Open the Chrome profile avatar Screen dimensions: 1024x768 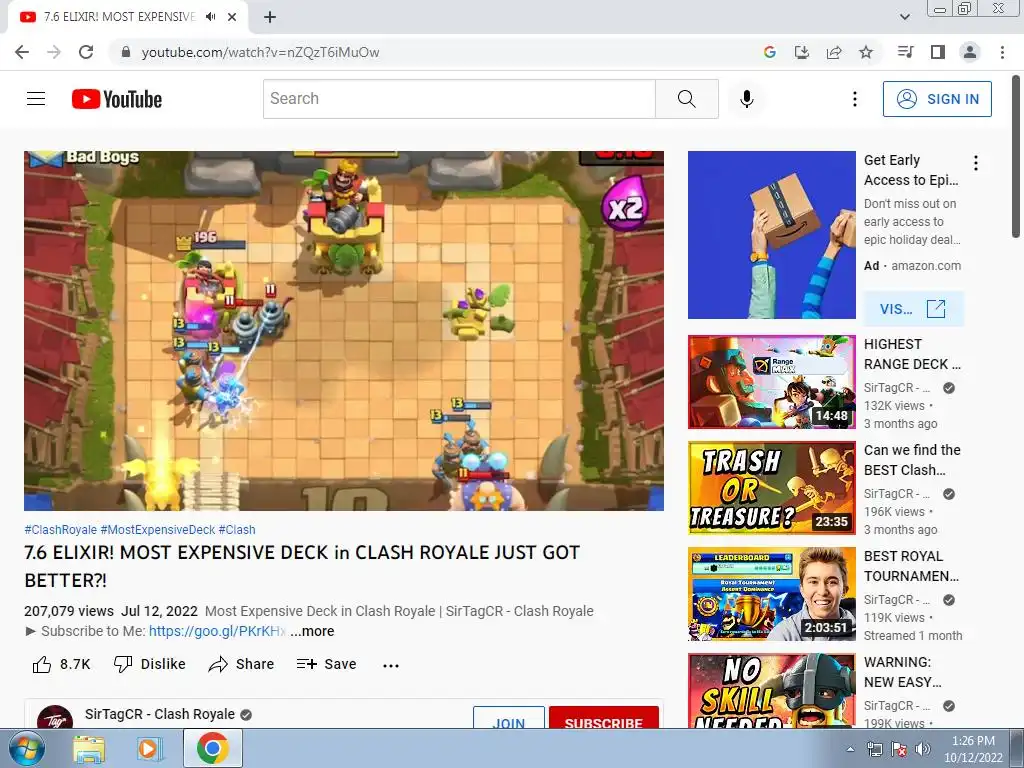coord(970,52)
